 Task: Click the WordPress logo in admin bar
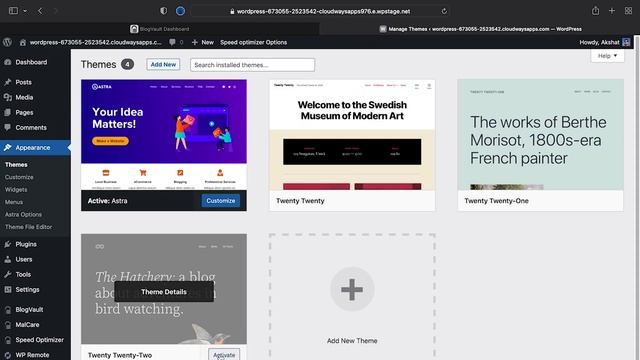tap(7, 42)
